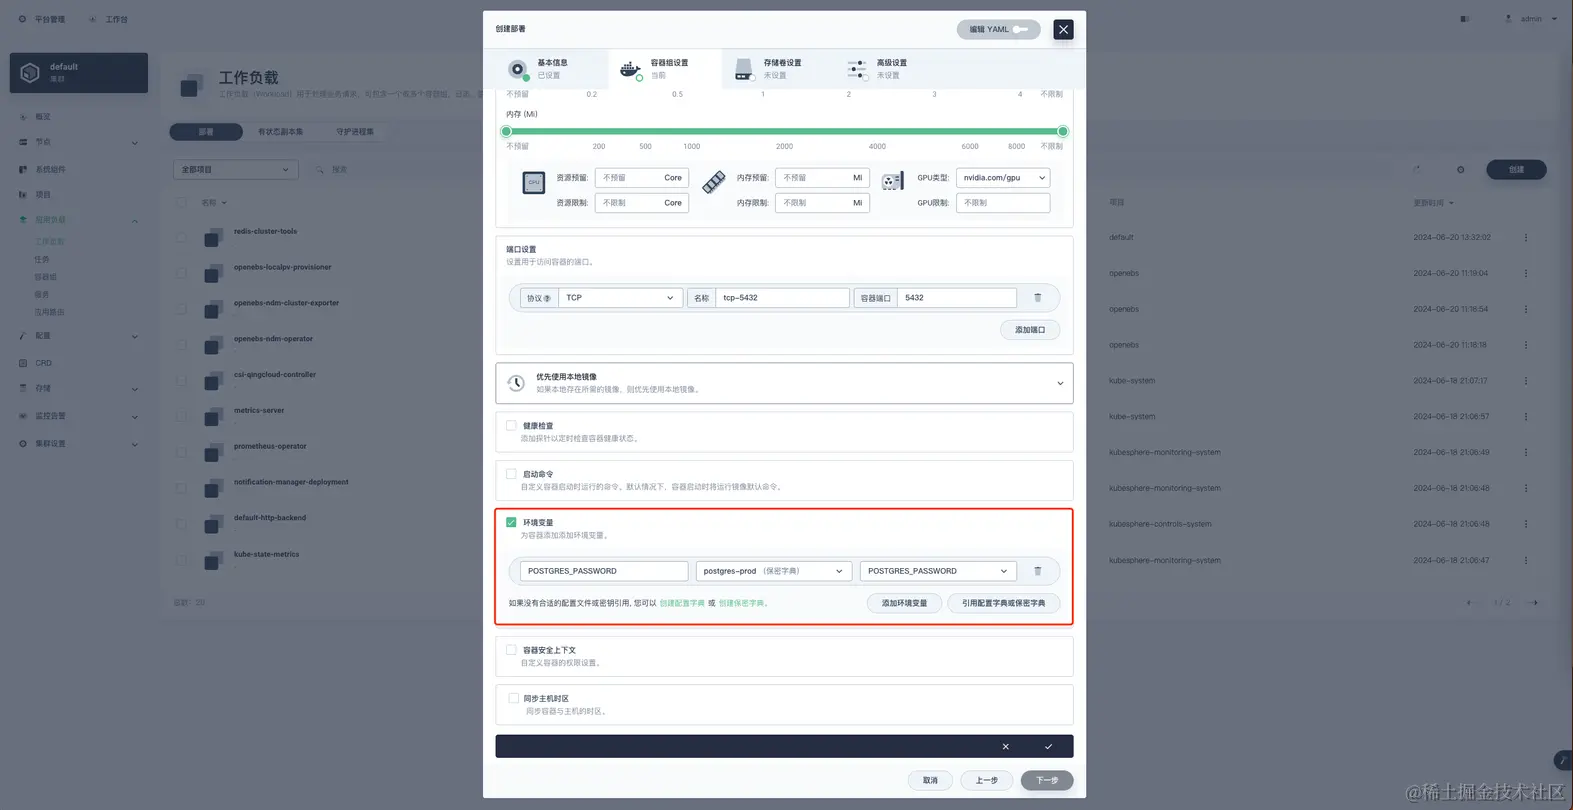Go to the 存储卷设置 step tab
Screen dimensions: 1573x810
point(778,69)
